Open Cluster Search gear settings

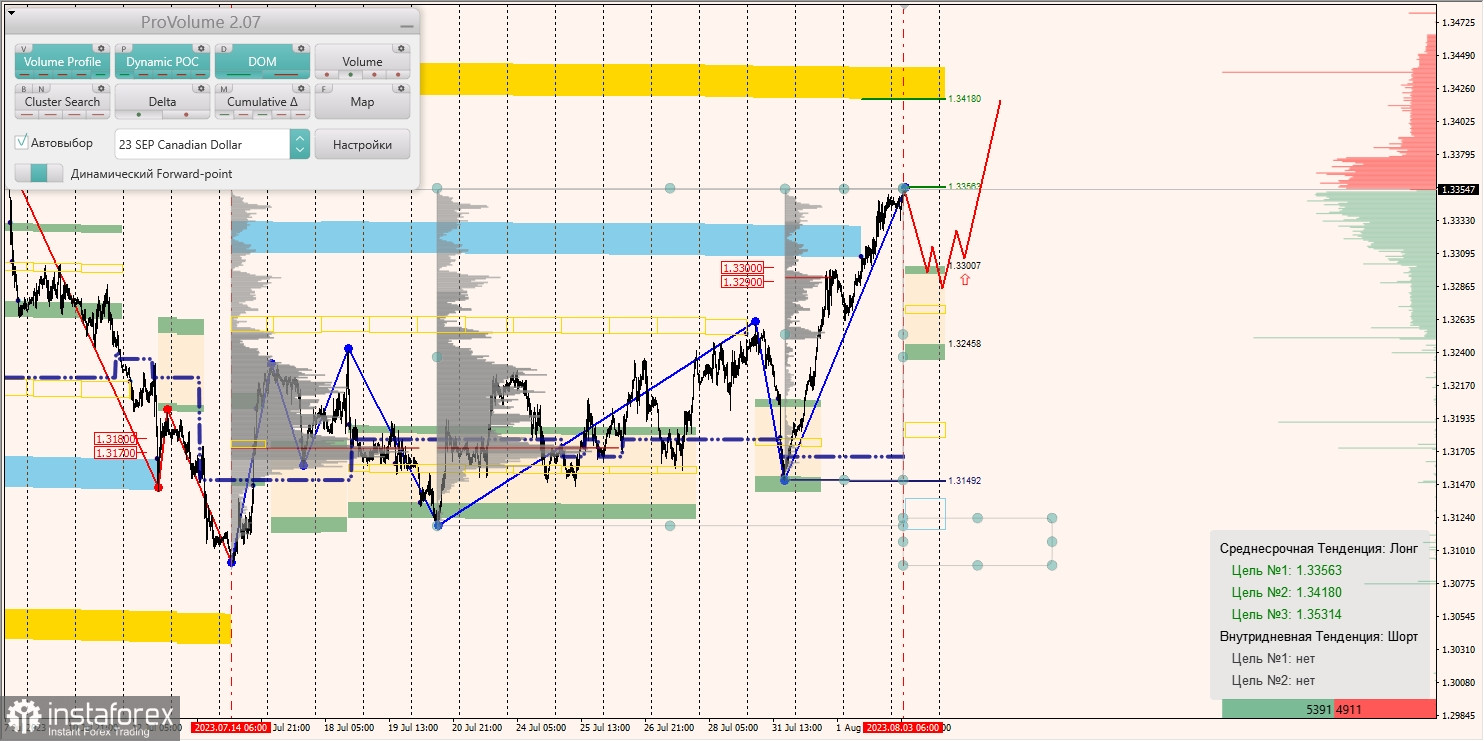pyautogui.click(x=100, y=88)
